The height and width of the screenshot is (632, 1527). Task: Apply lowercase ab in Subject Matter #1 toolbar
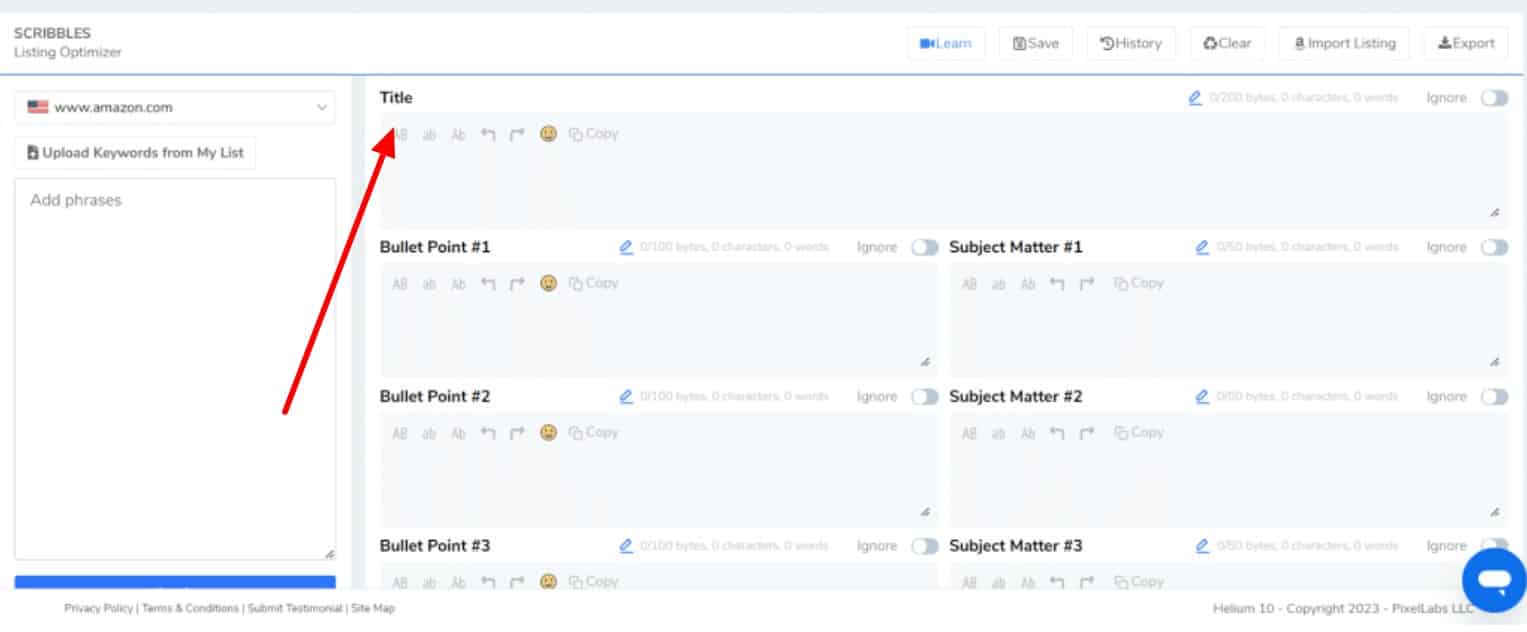(x=998, y=284)
